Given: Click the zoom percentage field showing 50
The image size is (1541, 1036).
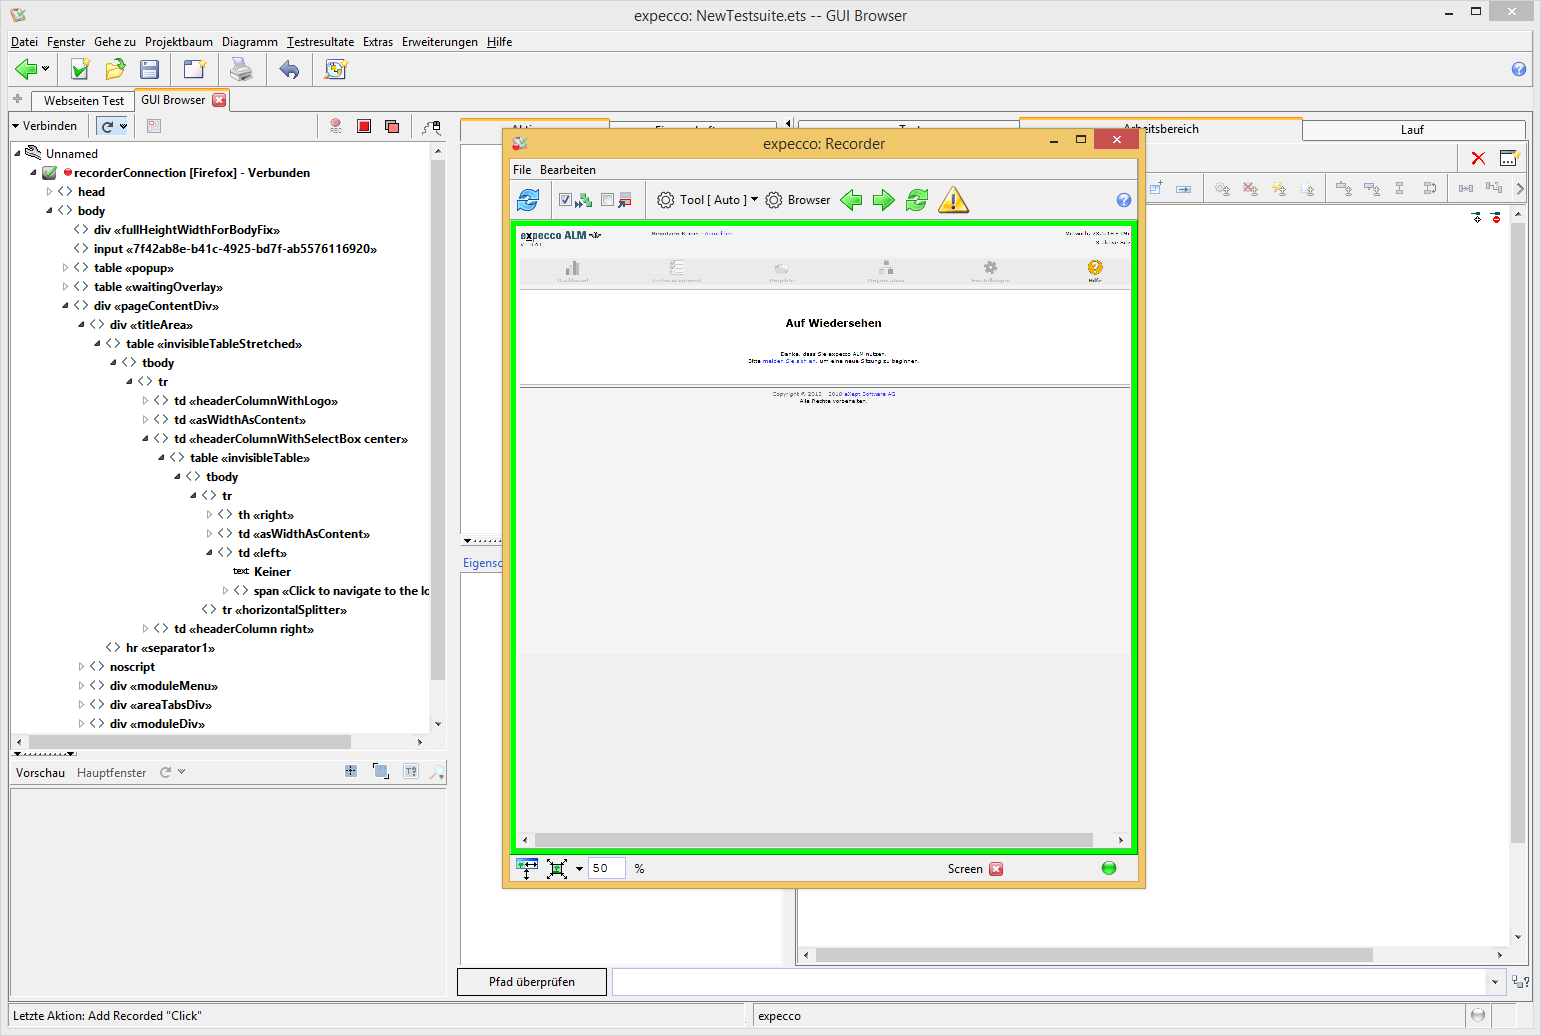Looking at the screenshot, I should click(606, 868).
